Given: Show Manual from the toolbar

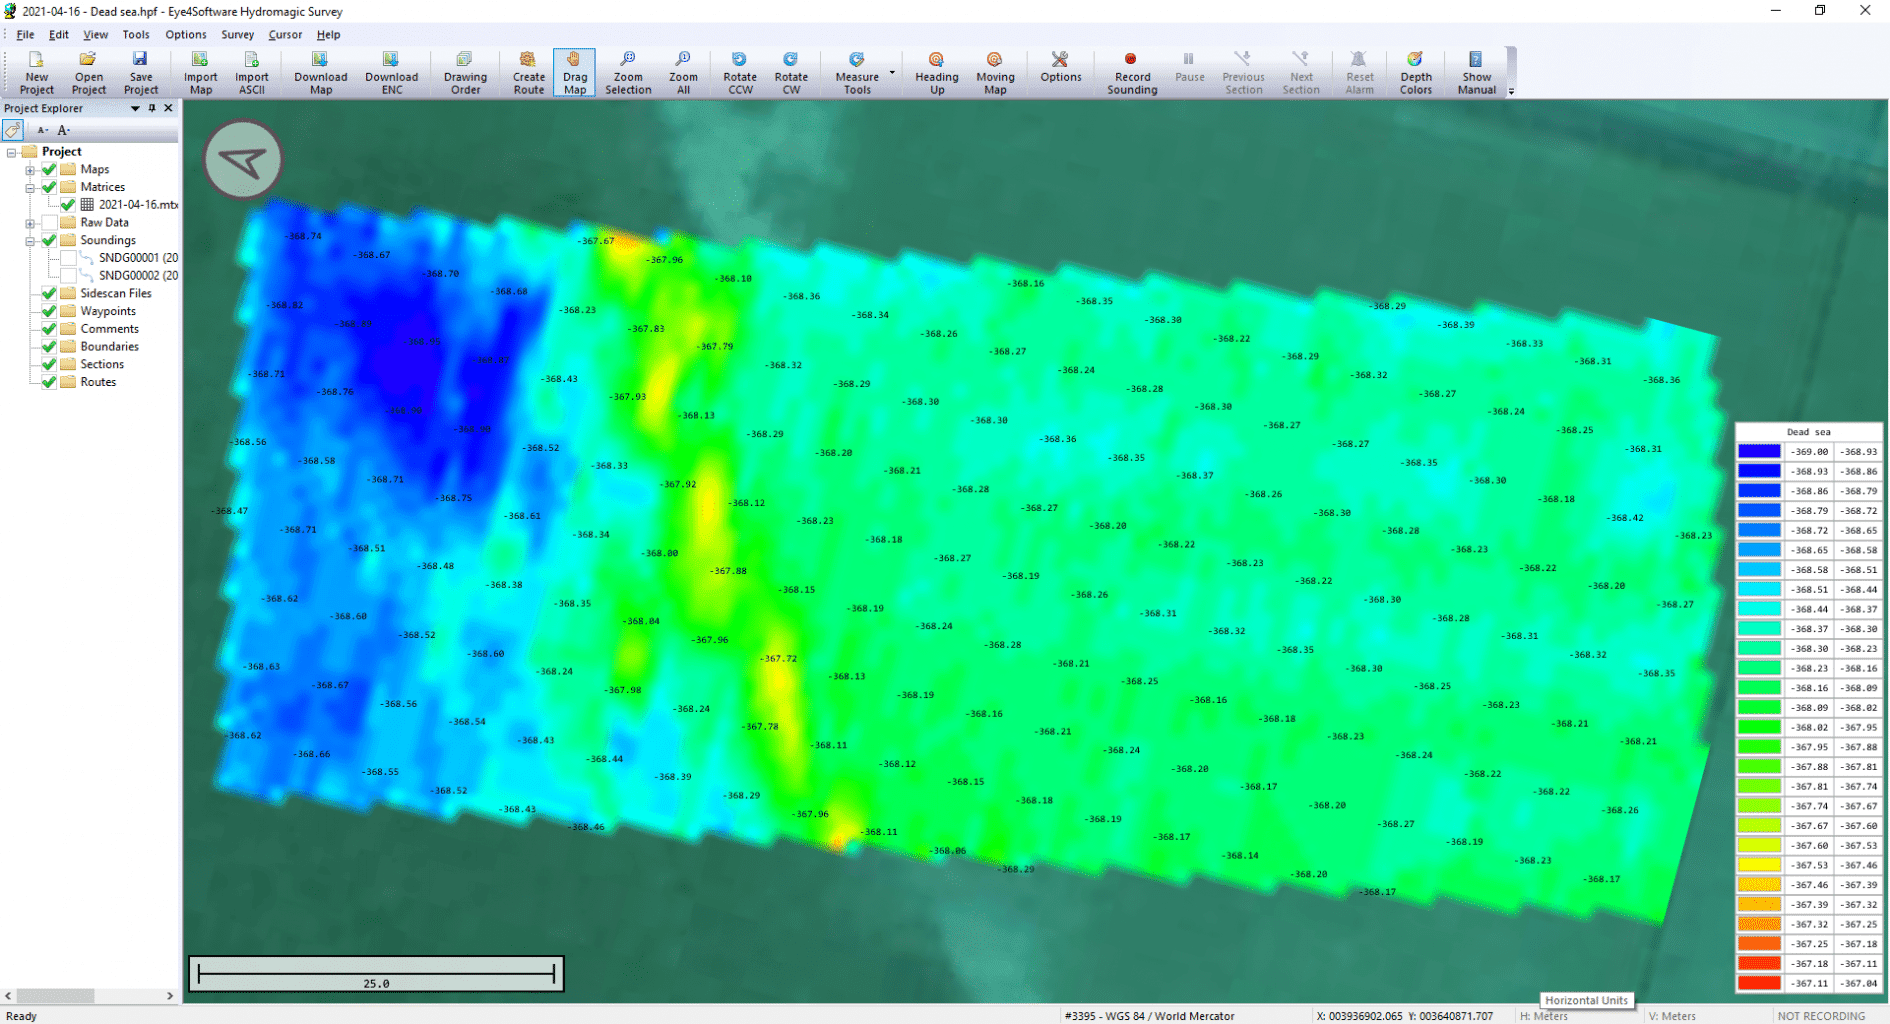Looking at the screenshot, I should (1476, 73).
